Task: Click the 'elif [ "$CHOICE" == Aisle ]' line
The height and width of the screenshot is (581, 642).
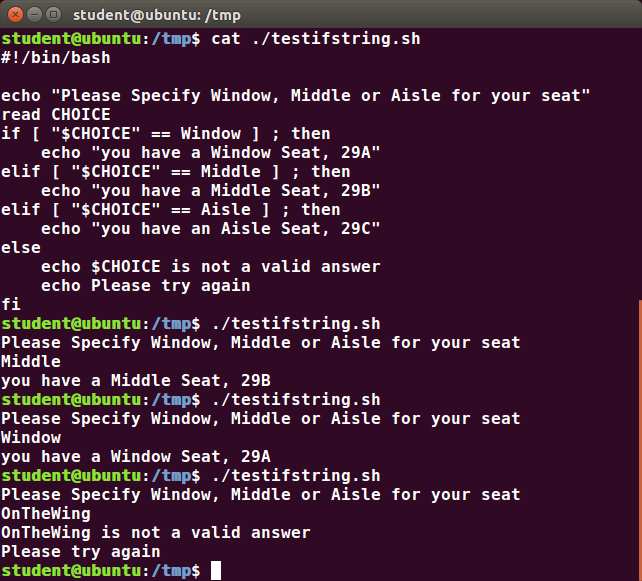Action: tap(171, 210)
